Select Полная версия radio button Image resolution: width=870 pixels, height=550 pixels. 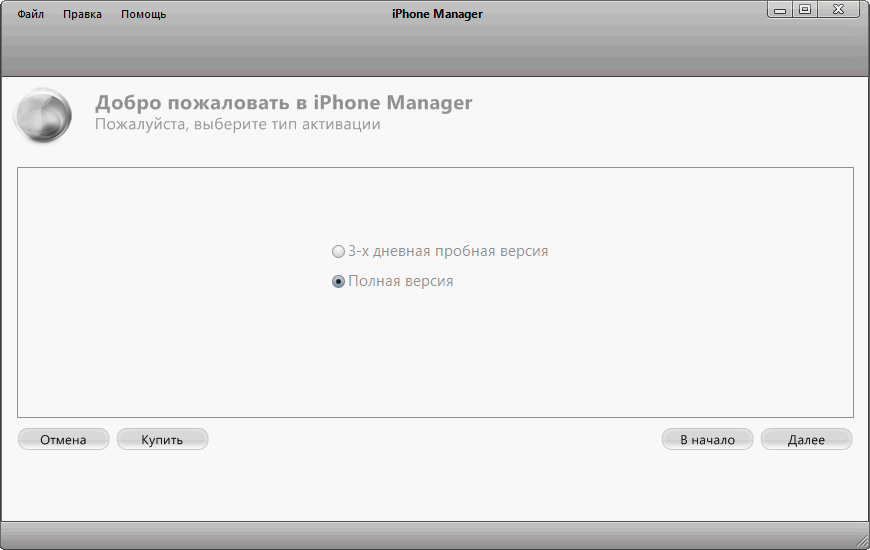[x=338, y=281]
